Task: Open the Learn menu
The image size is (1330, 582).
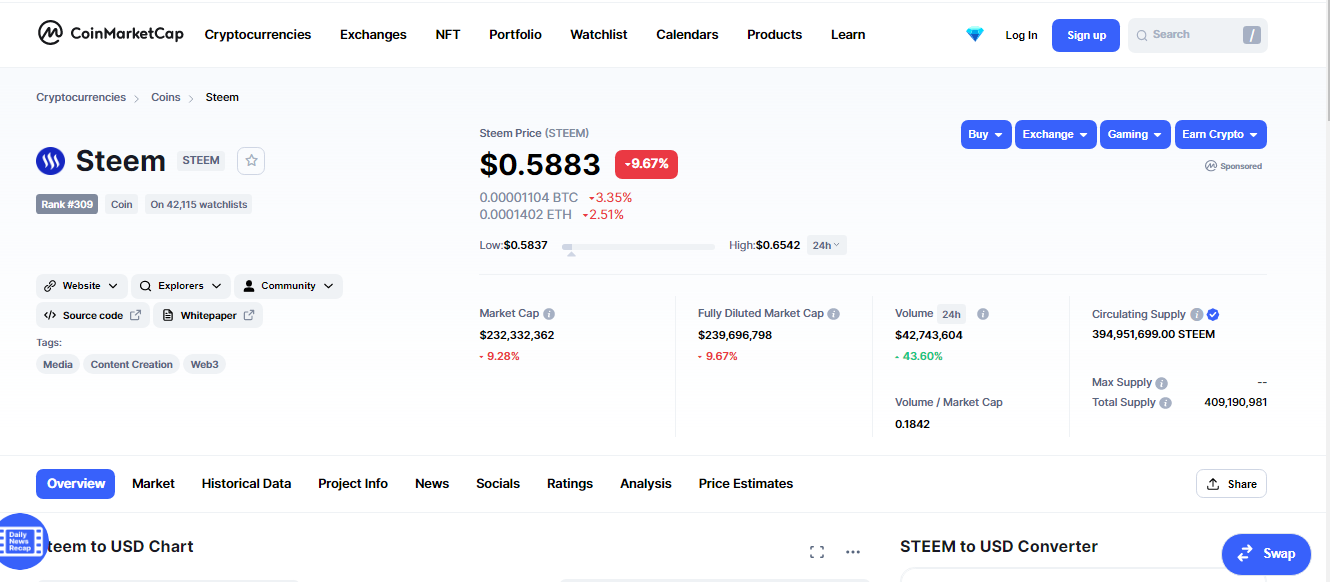Action: pos(848,34)
